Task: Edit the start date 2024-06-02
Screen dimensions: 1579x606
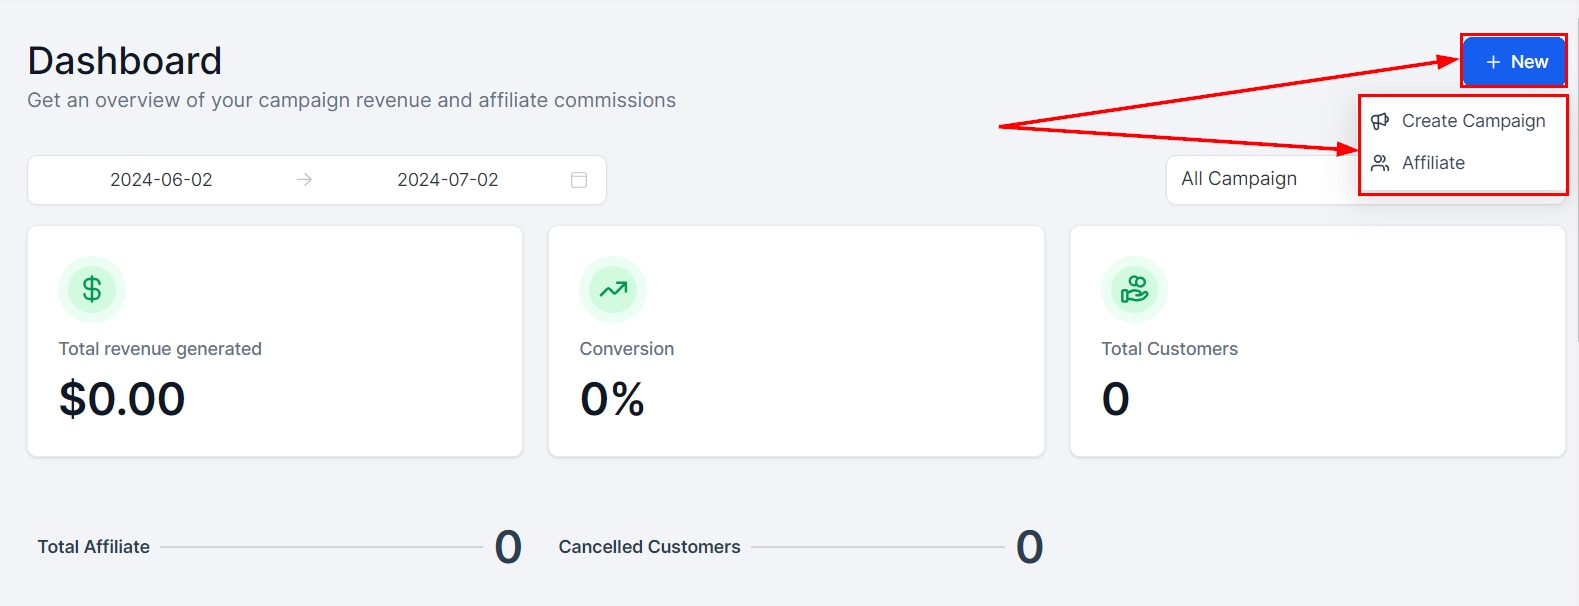Action: (x=161, y=180)
